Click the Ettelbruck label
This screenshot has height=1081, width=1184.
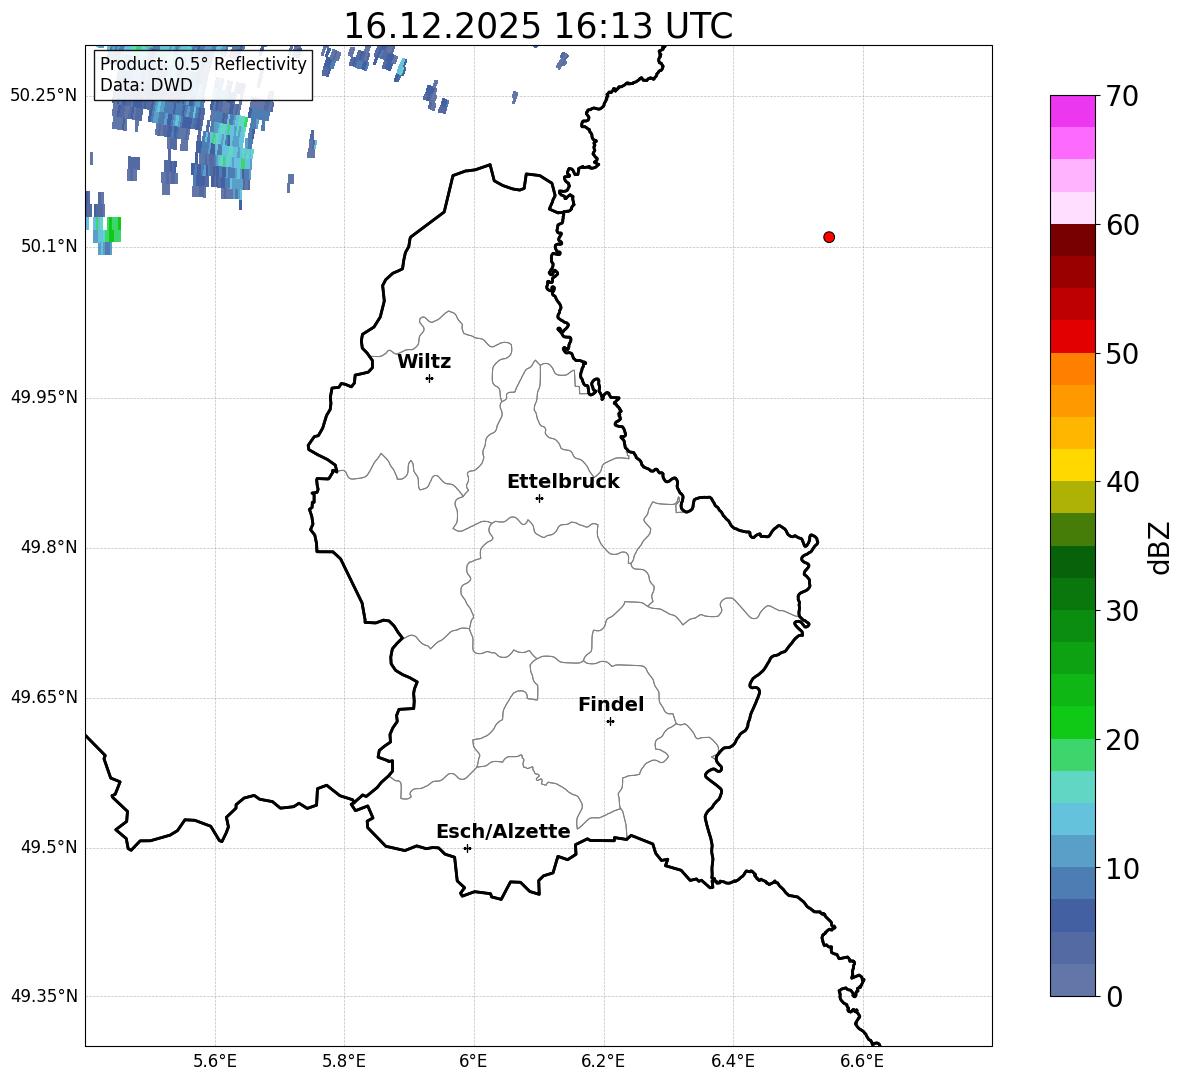tap(563, 482)
